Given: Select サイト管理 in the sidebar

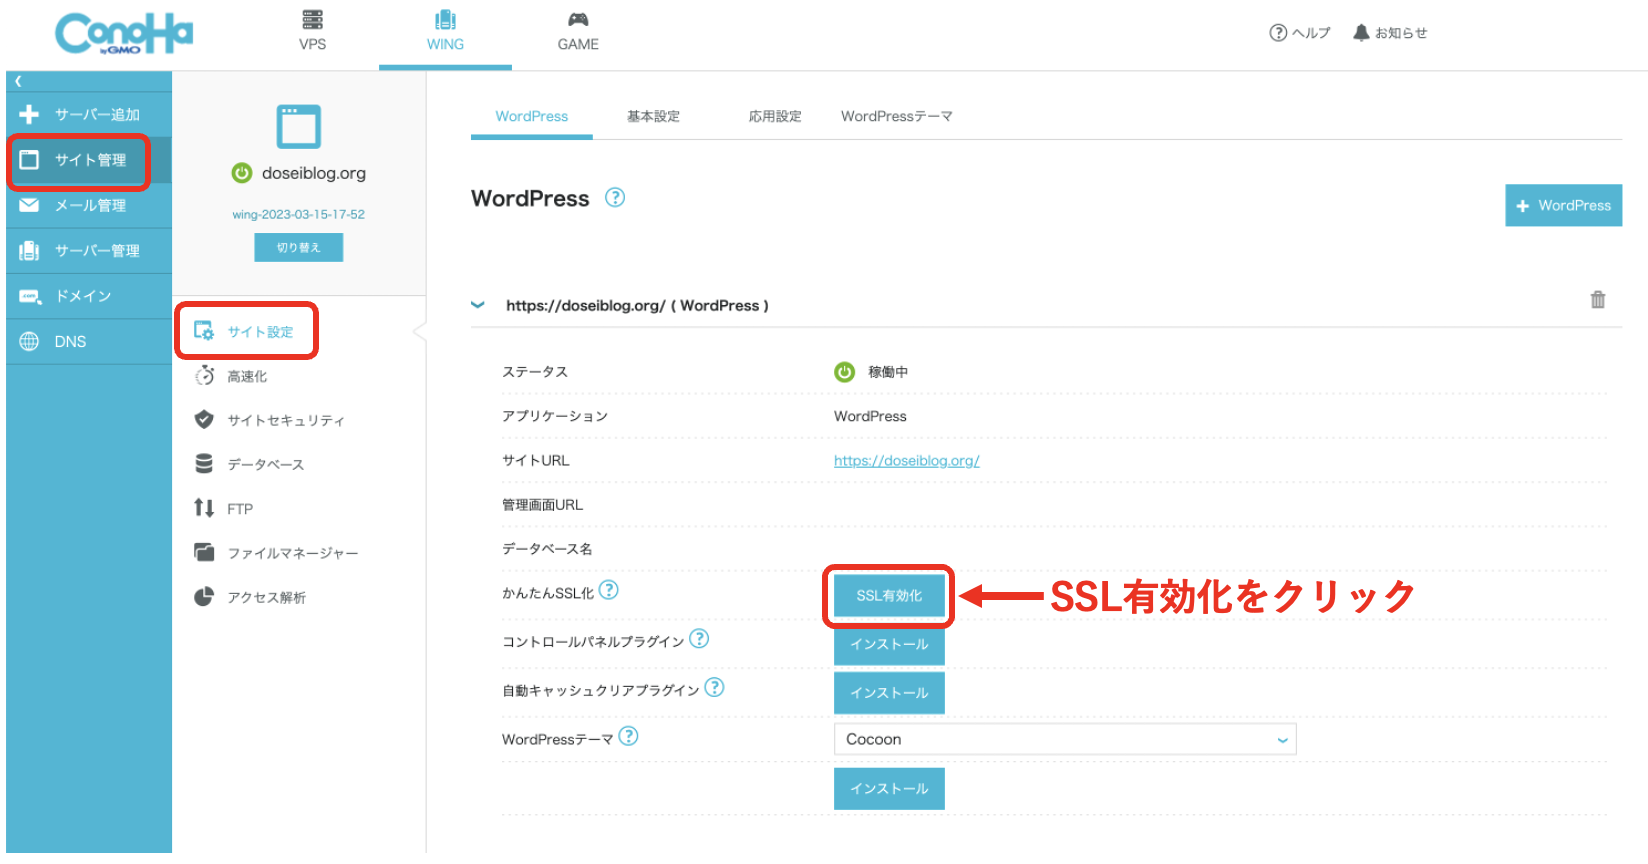Looking at the screenshot, I should [89, 160].
